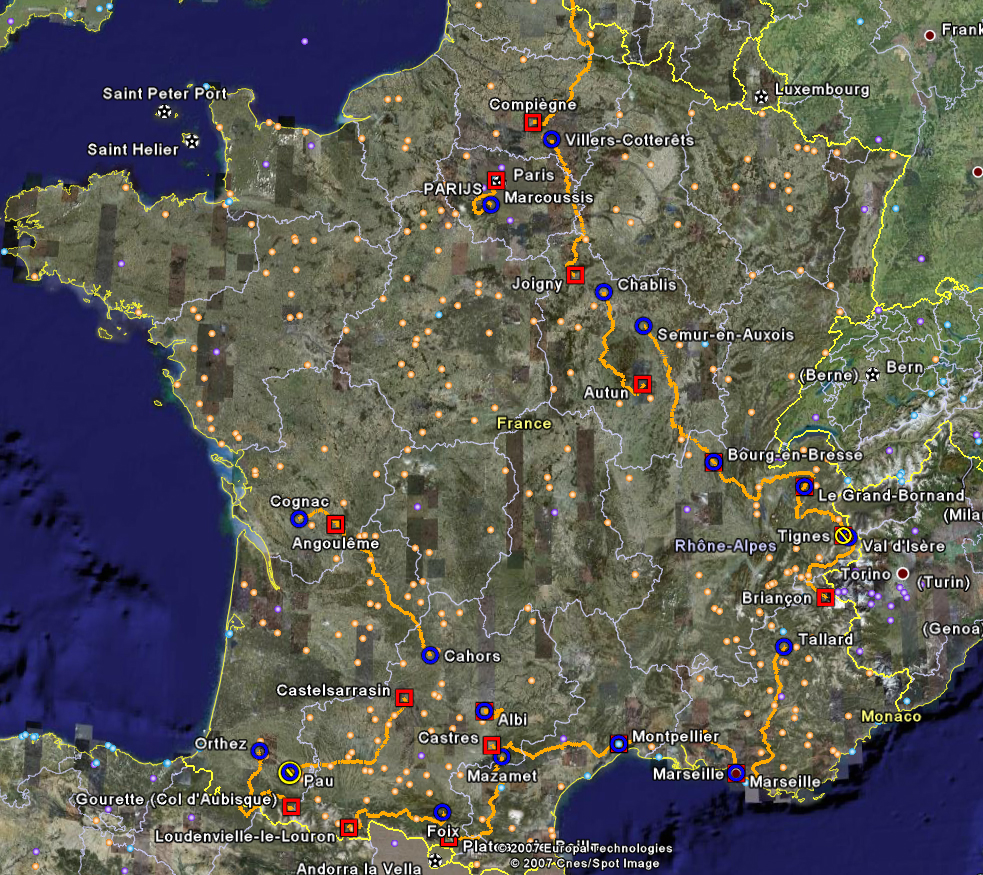Select the Andorra la Vella star icon
Viewport: 983px width, 875px height.
coord(436,861)
